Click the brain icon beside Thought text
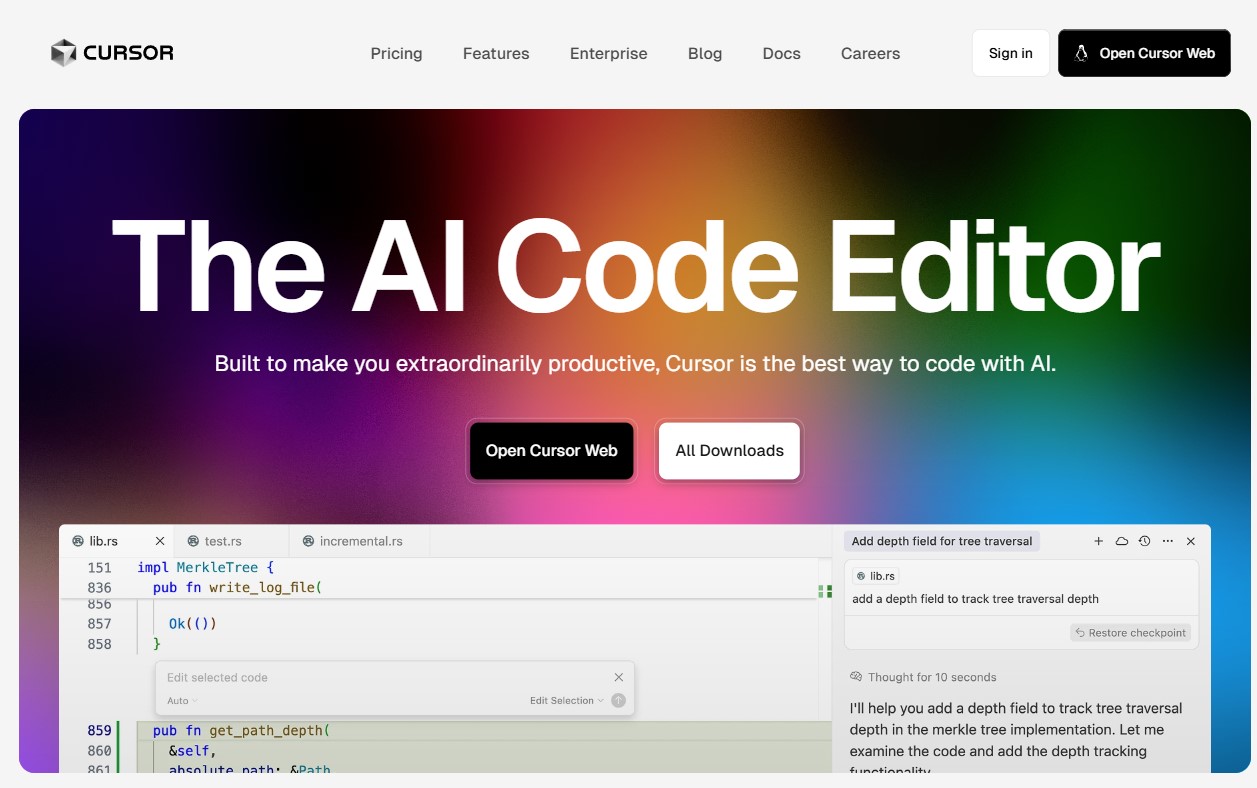This screenshot has height=788, width=1257. [856, 677]
